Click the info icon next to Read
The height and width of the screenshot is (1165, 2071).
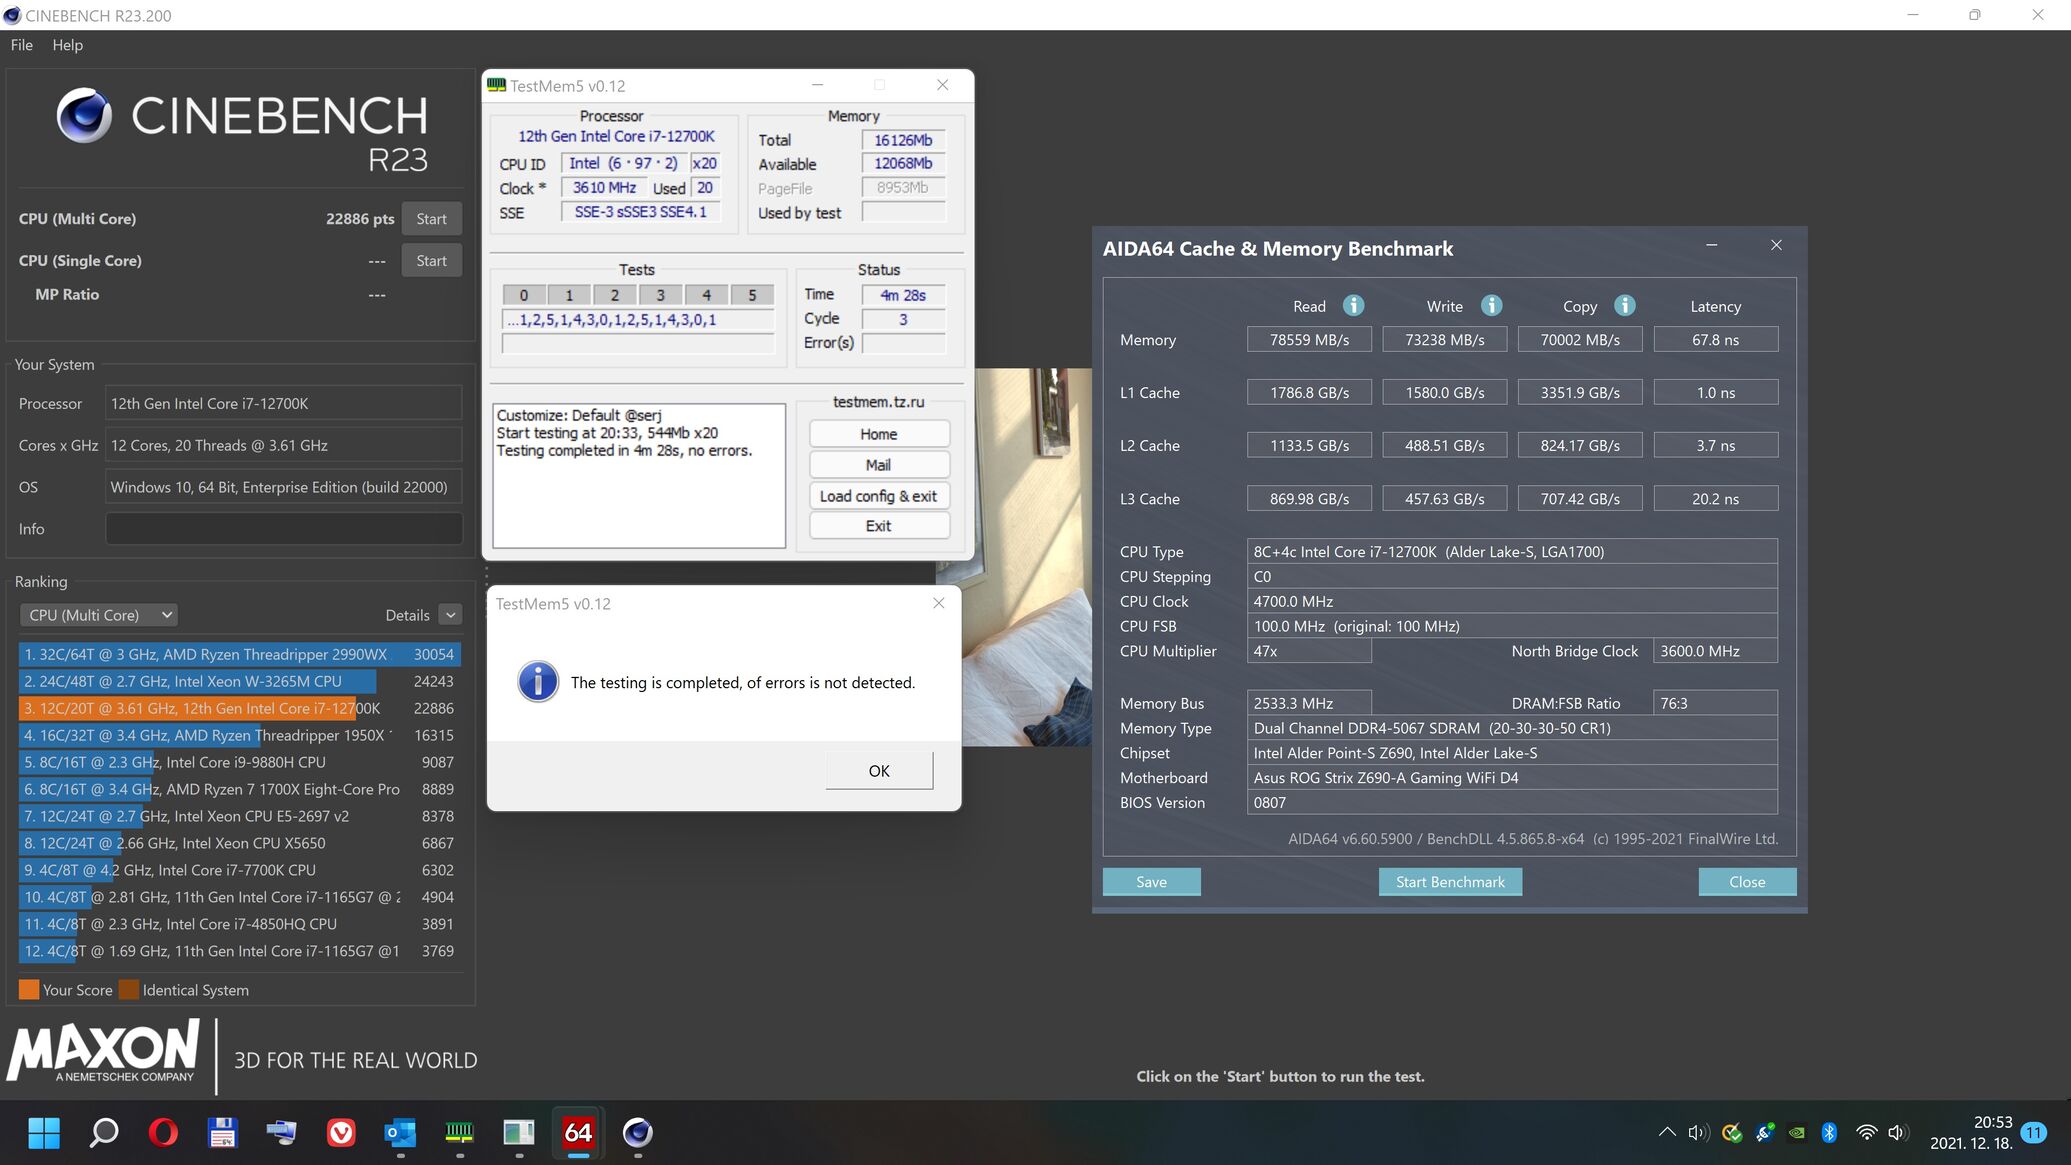(1353, 306)
